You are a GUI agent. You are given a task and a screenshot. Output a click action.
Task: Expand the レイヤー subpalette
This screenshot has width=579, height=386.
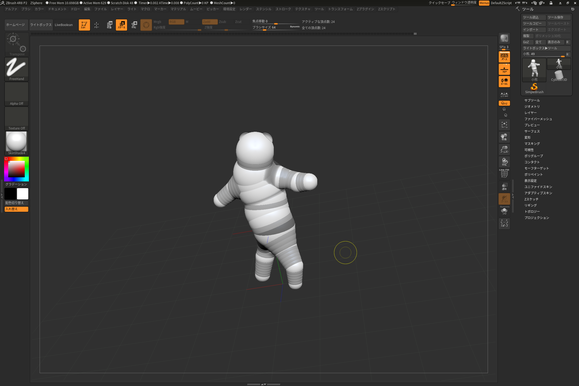coord(530,113)
